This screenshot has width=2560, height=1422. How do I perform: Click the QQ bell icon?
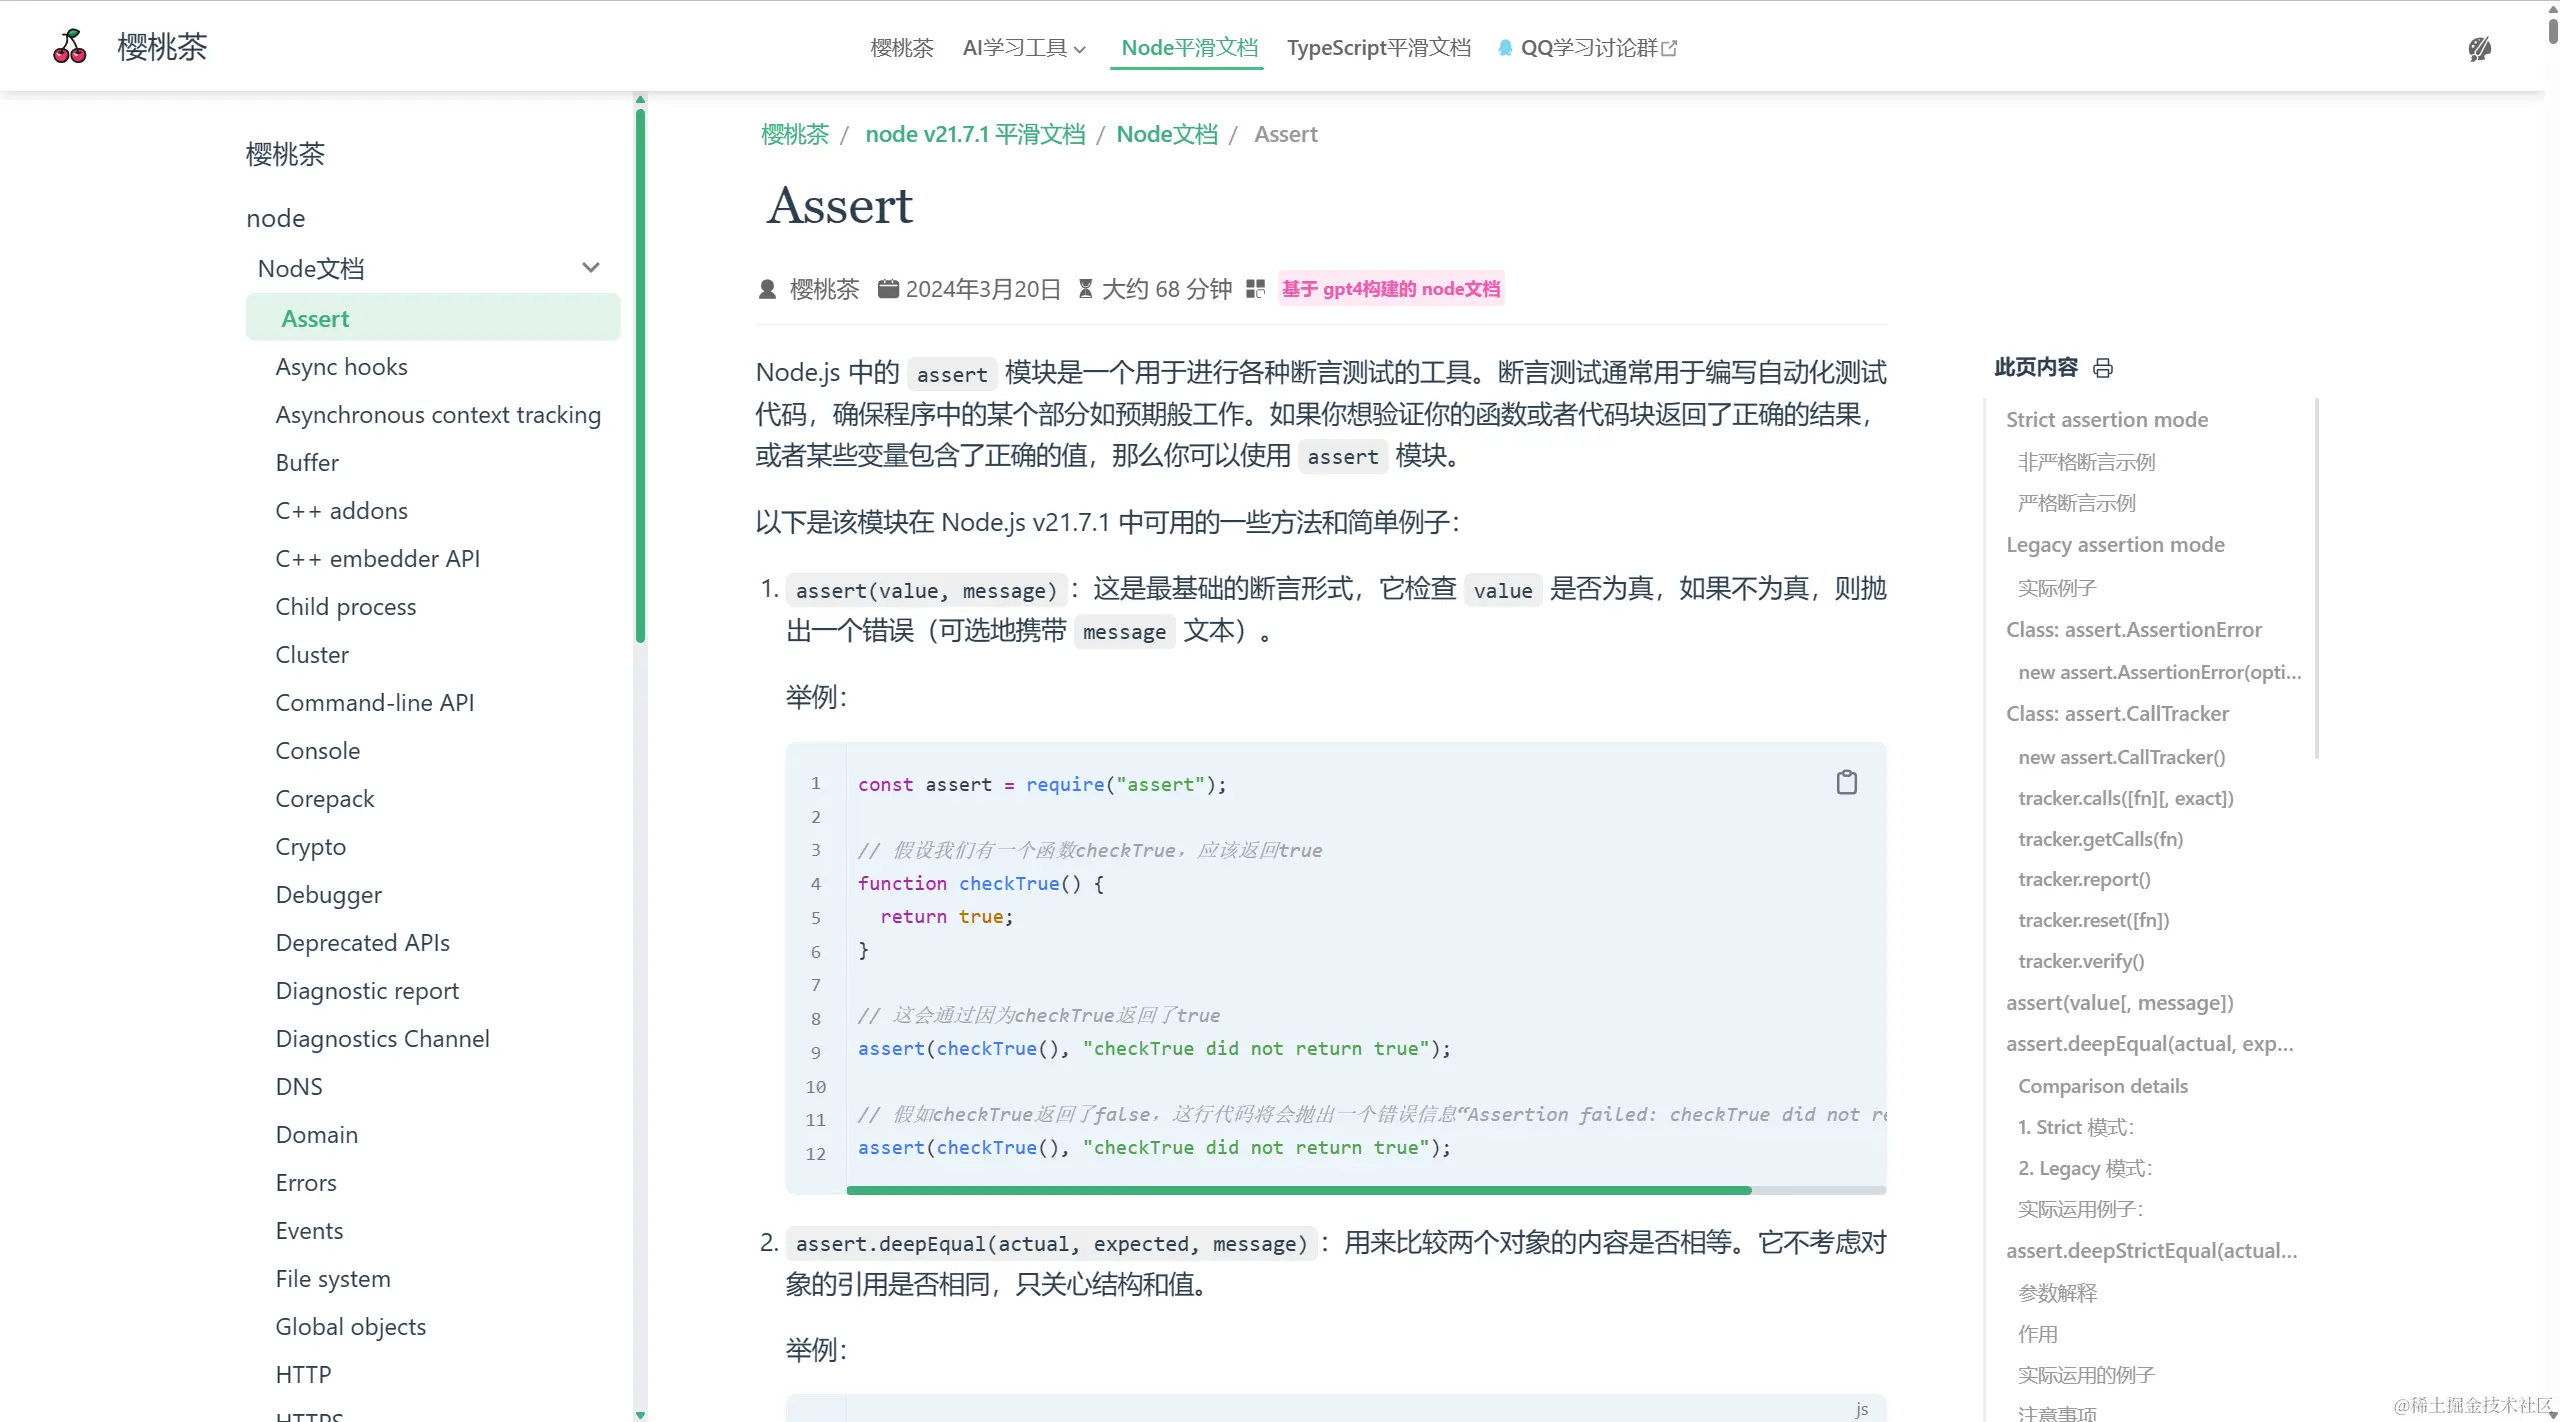(x=1504, y=48)
